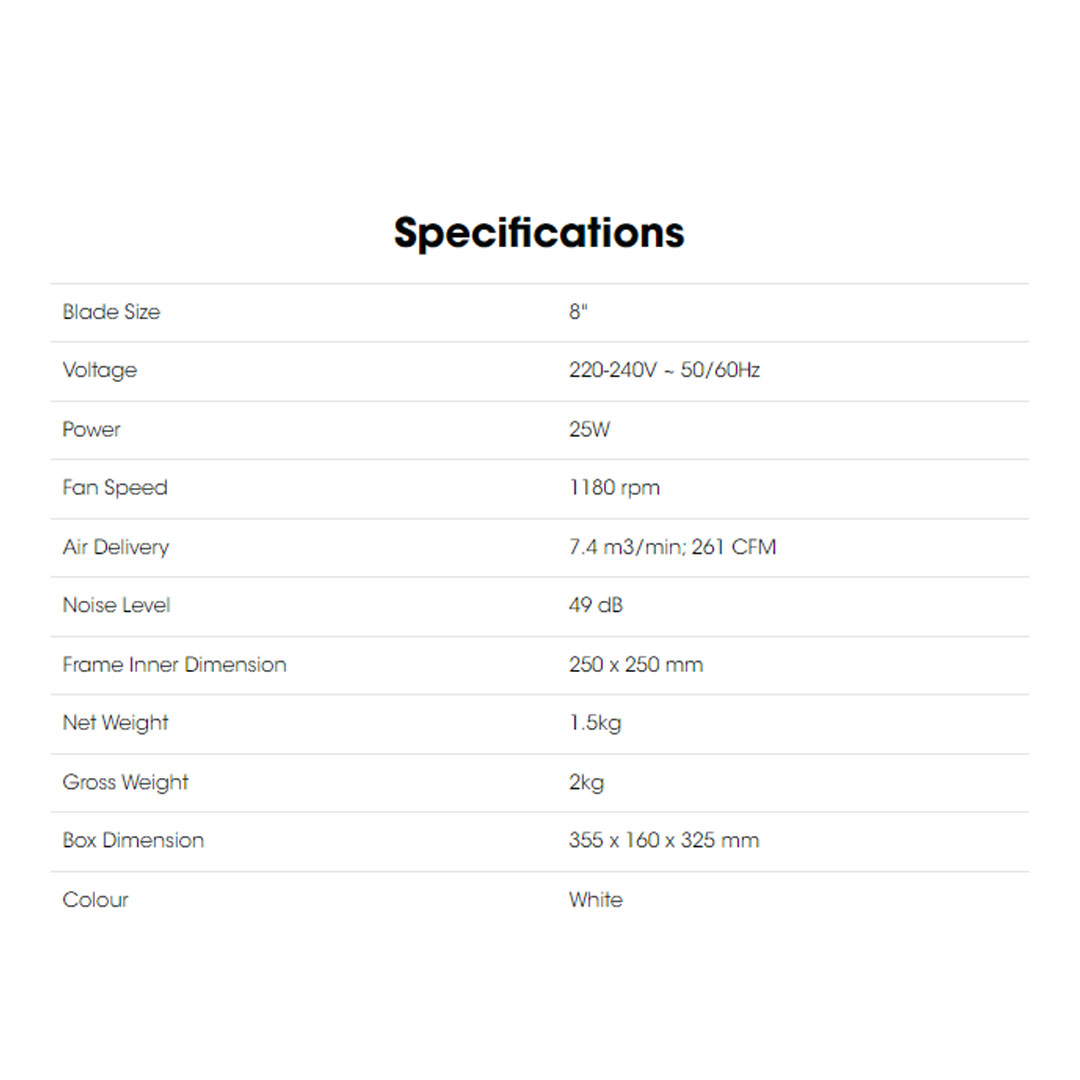Select the Blade Size label
The height and width of the screenshot is (1080, 1080).
click(x=111, y=312)
